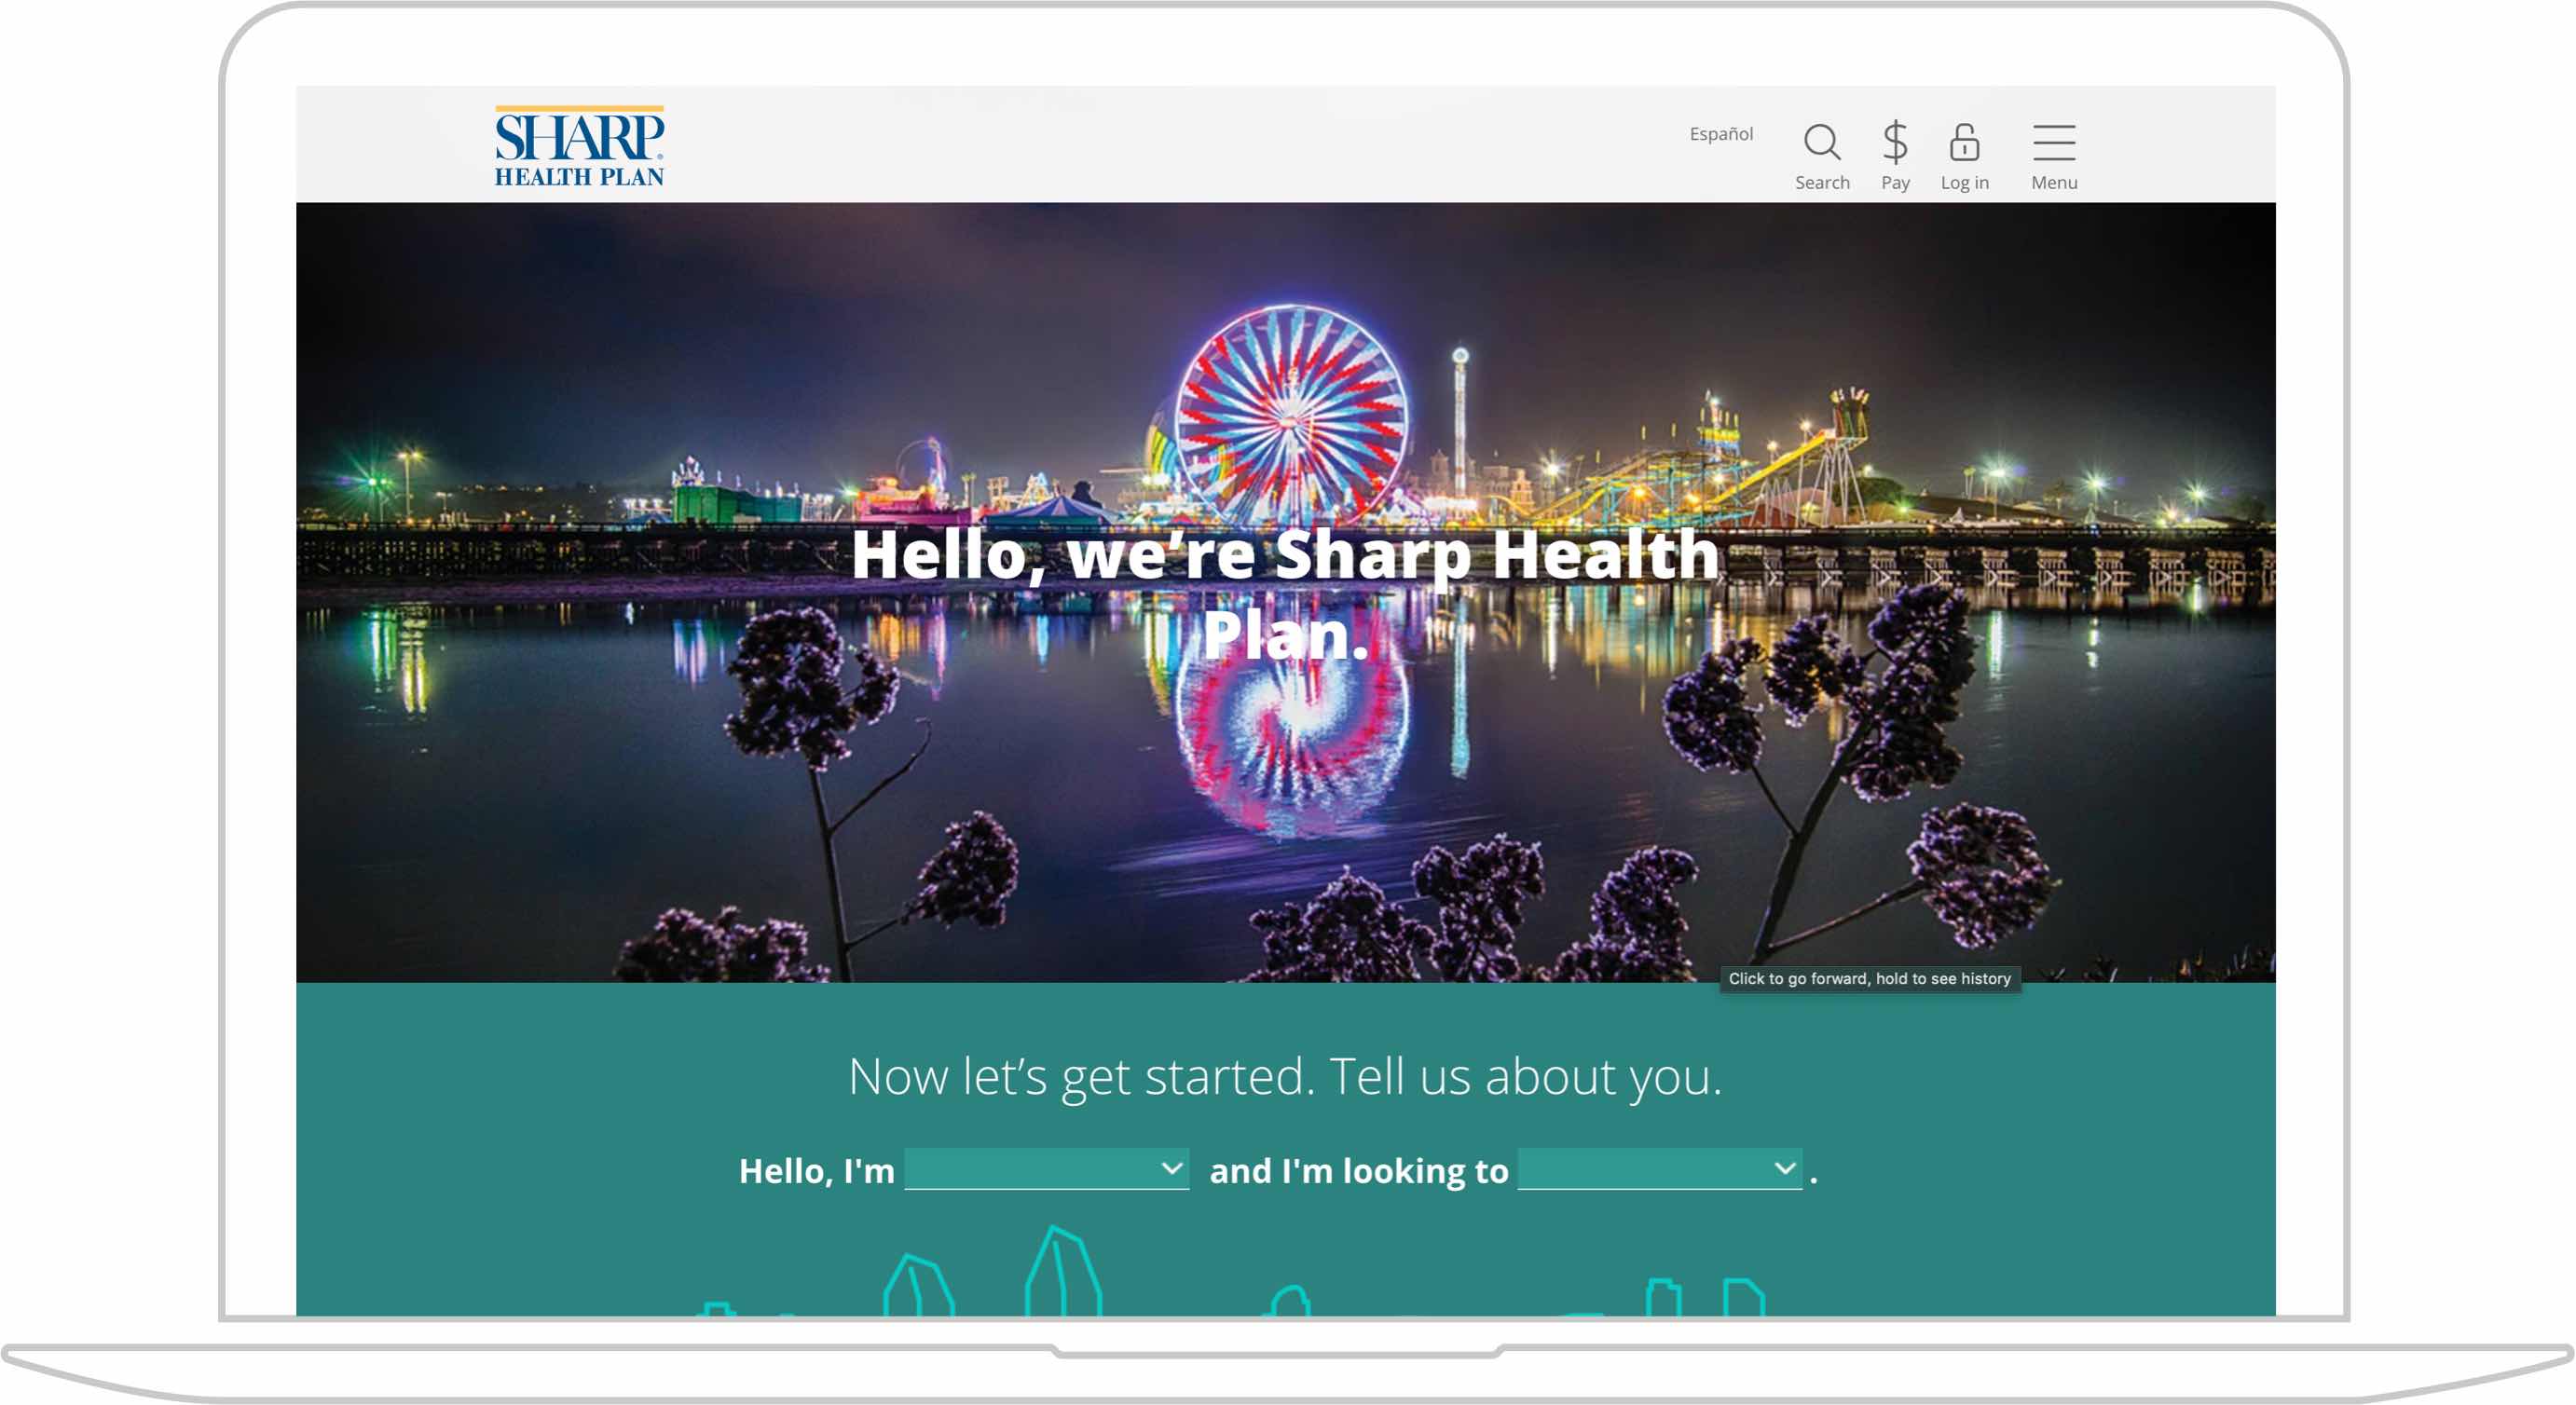Screen dimensions: 2576x1405
Task: Click the dollar sign Pay icon
Action: coord(1895,142)
